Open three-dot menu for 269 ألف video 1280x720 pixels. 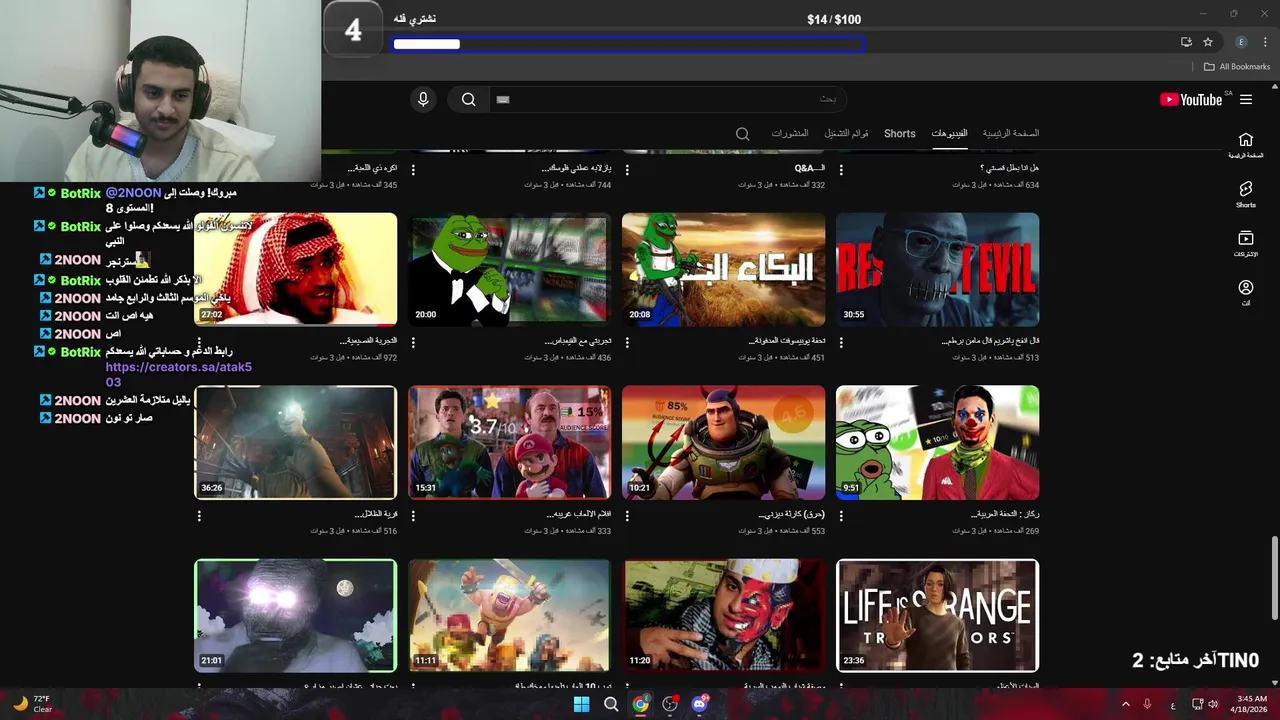point(841,516)
